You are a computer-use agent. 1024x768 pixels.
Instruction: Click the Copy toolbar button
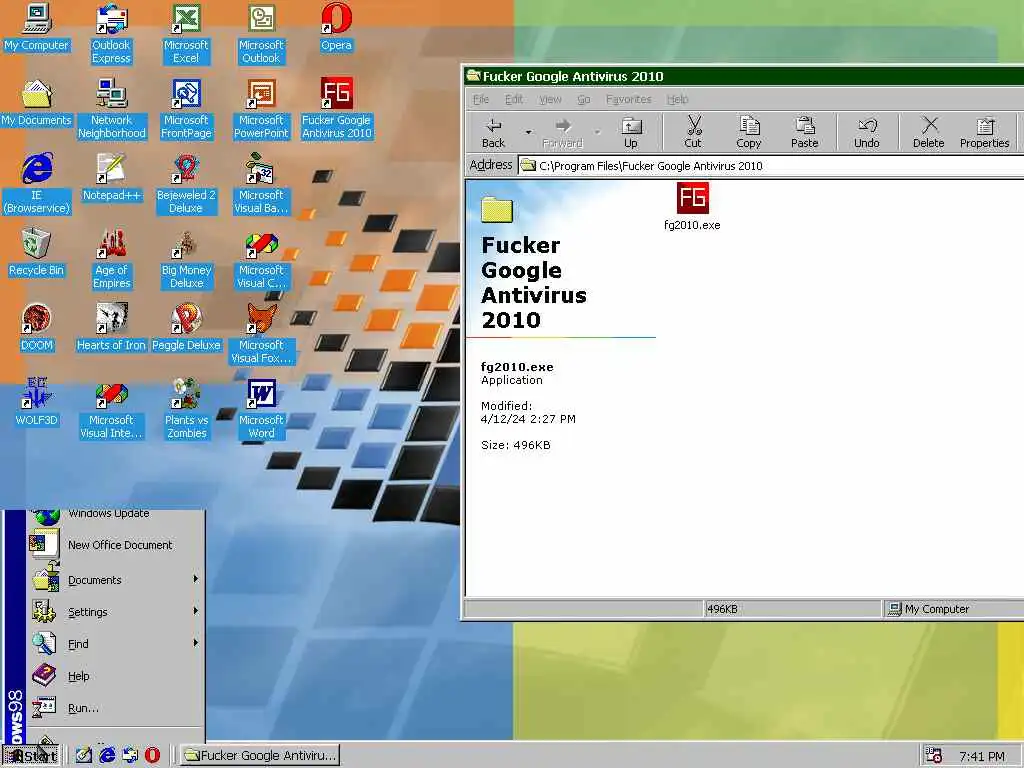(748, 133)
